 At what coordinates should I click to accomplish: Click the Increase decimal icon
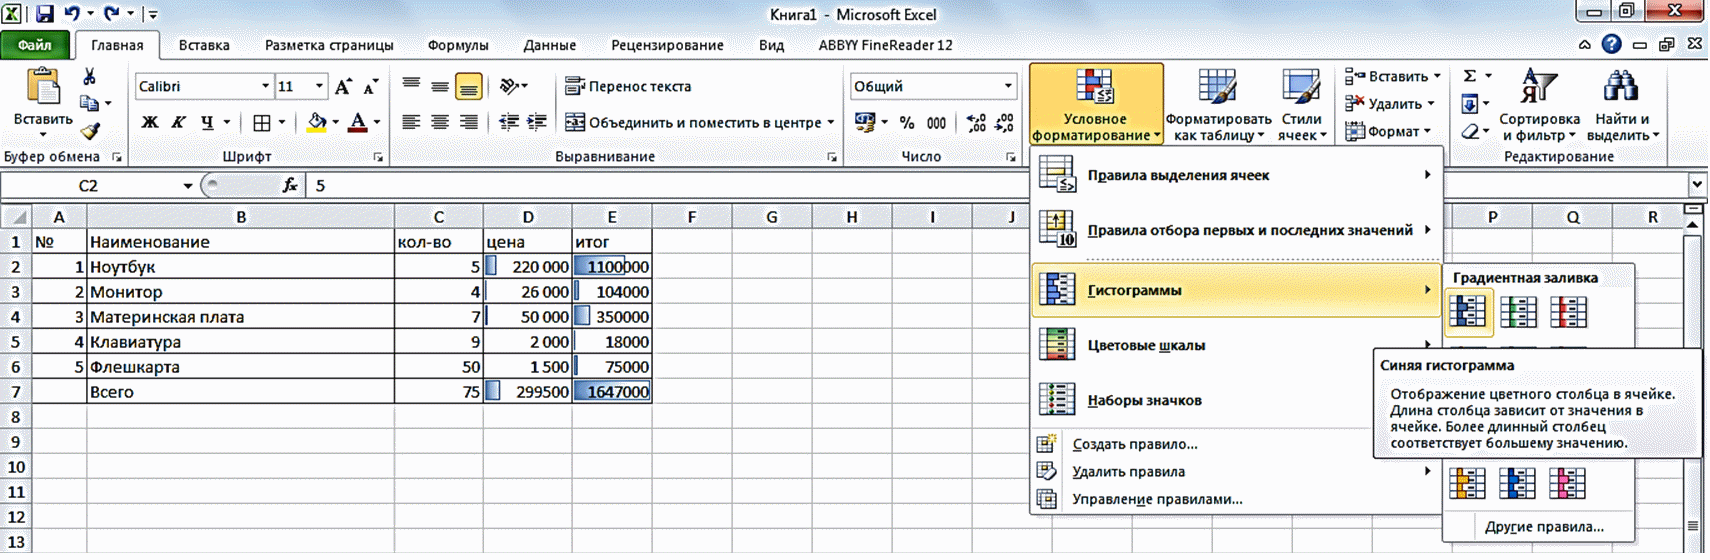(x=976, y=123)
